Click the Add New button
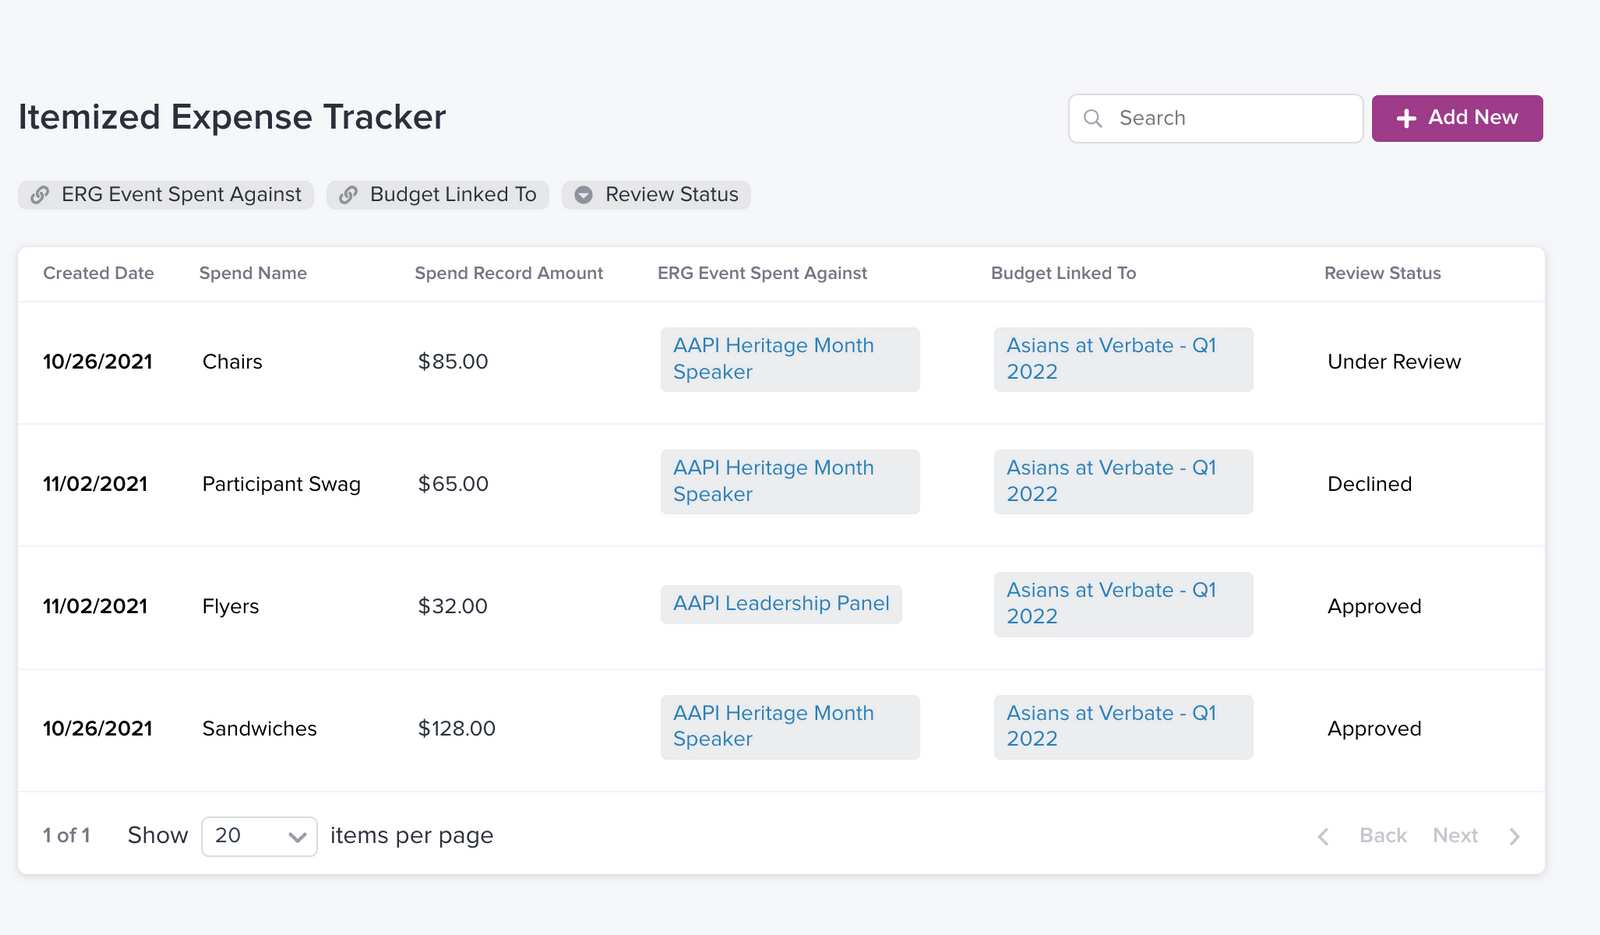This screenshot has height=935, width=1600. pyautogui.click(x=1457, y=118)
